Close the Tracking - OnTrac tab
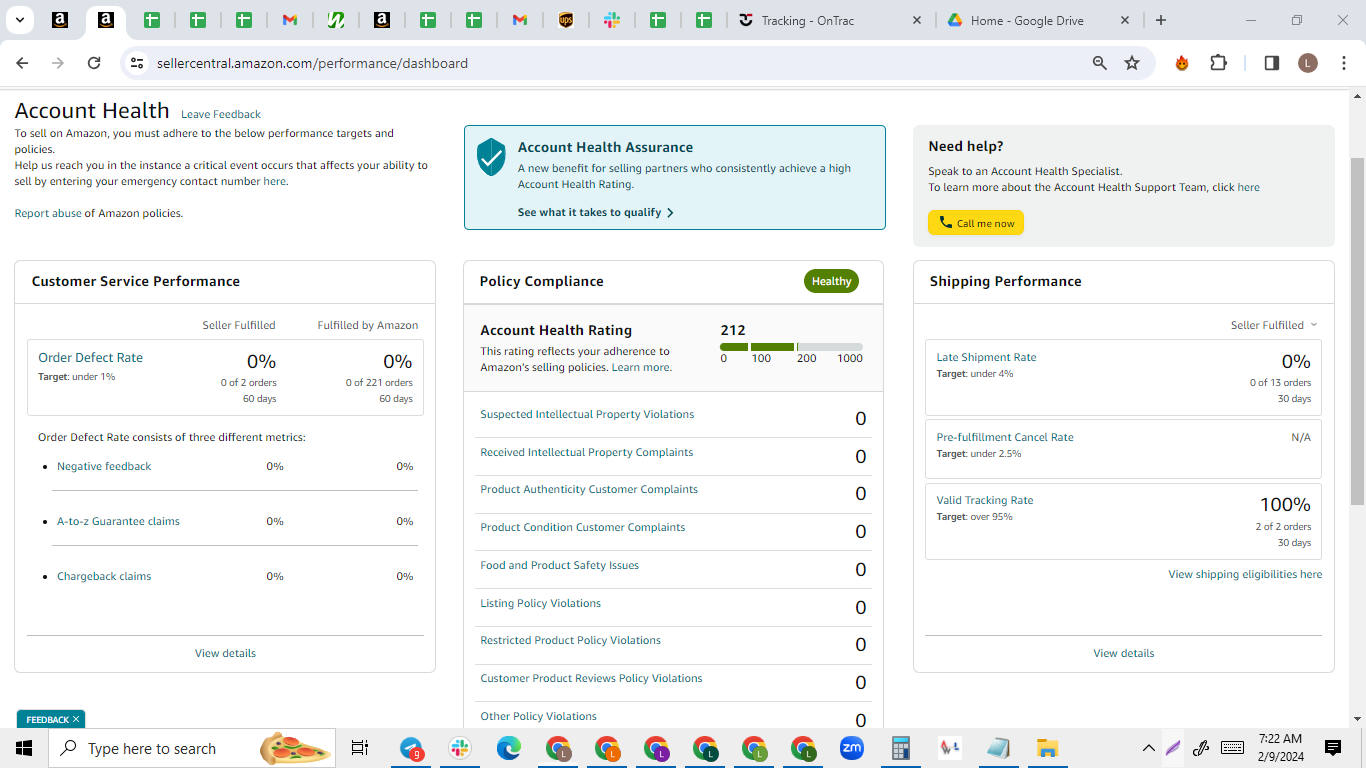 click(918, 20)
